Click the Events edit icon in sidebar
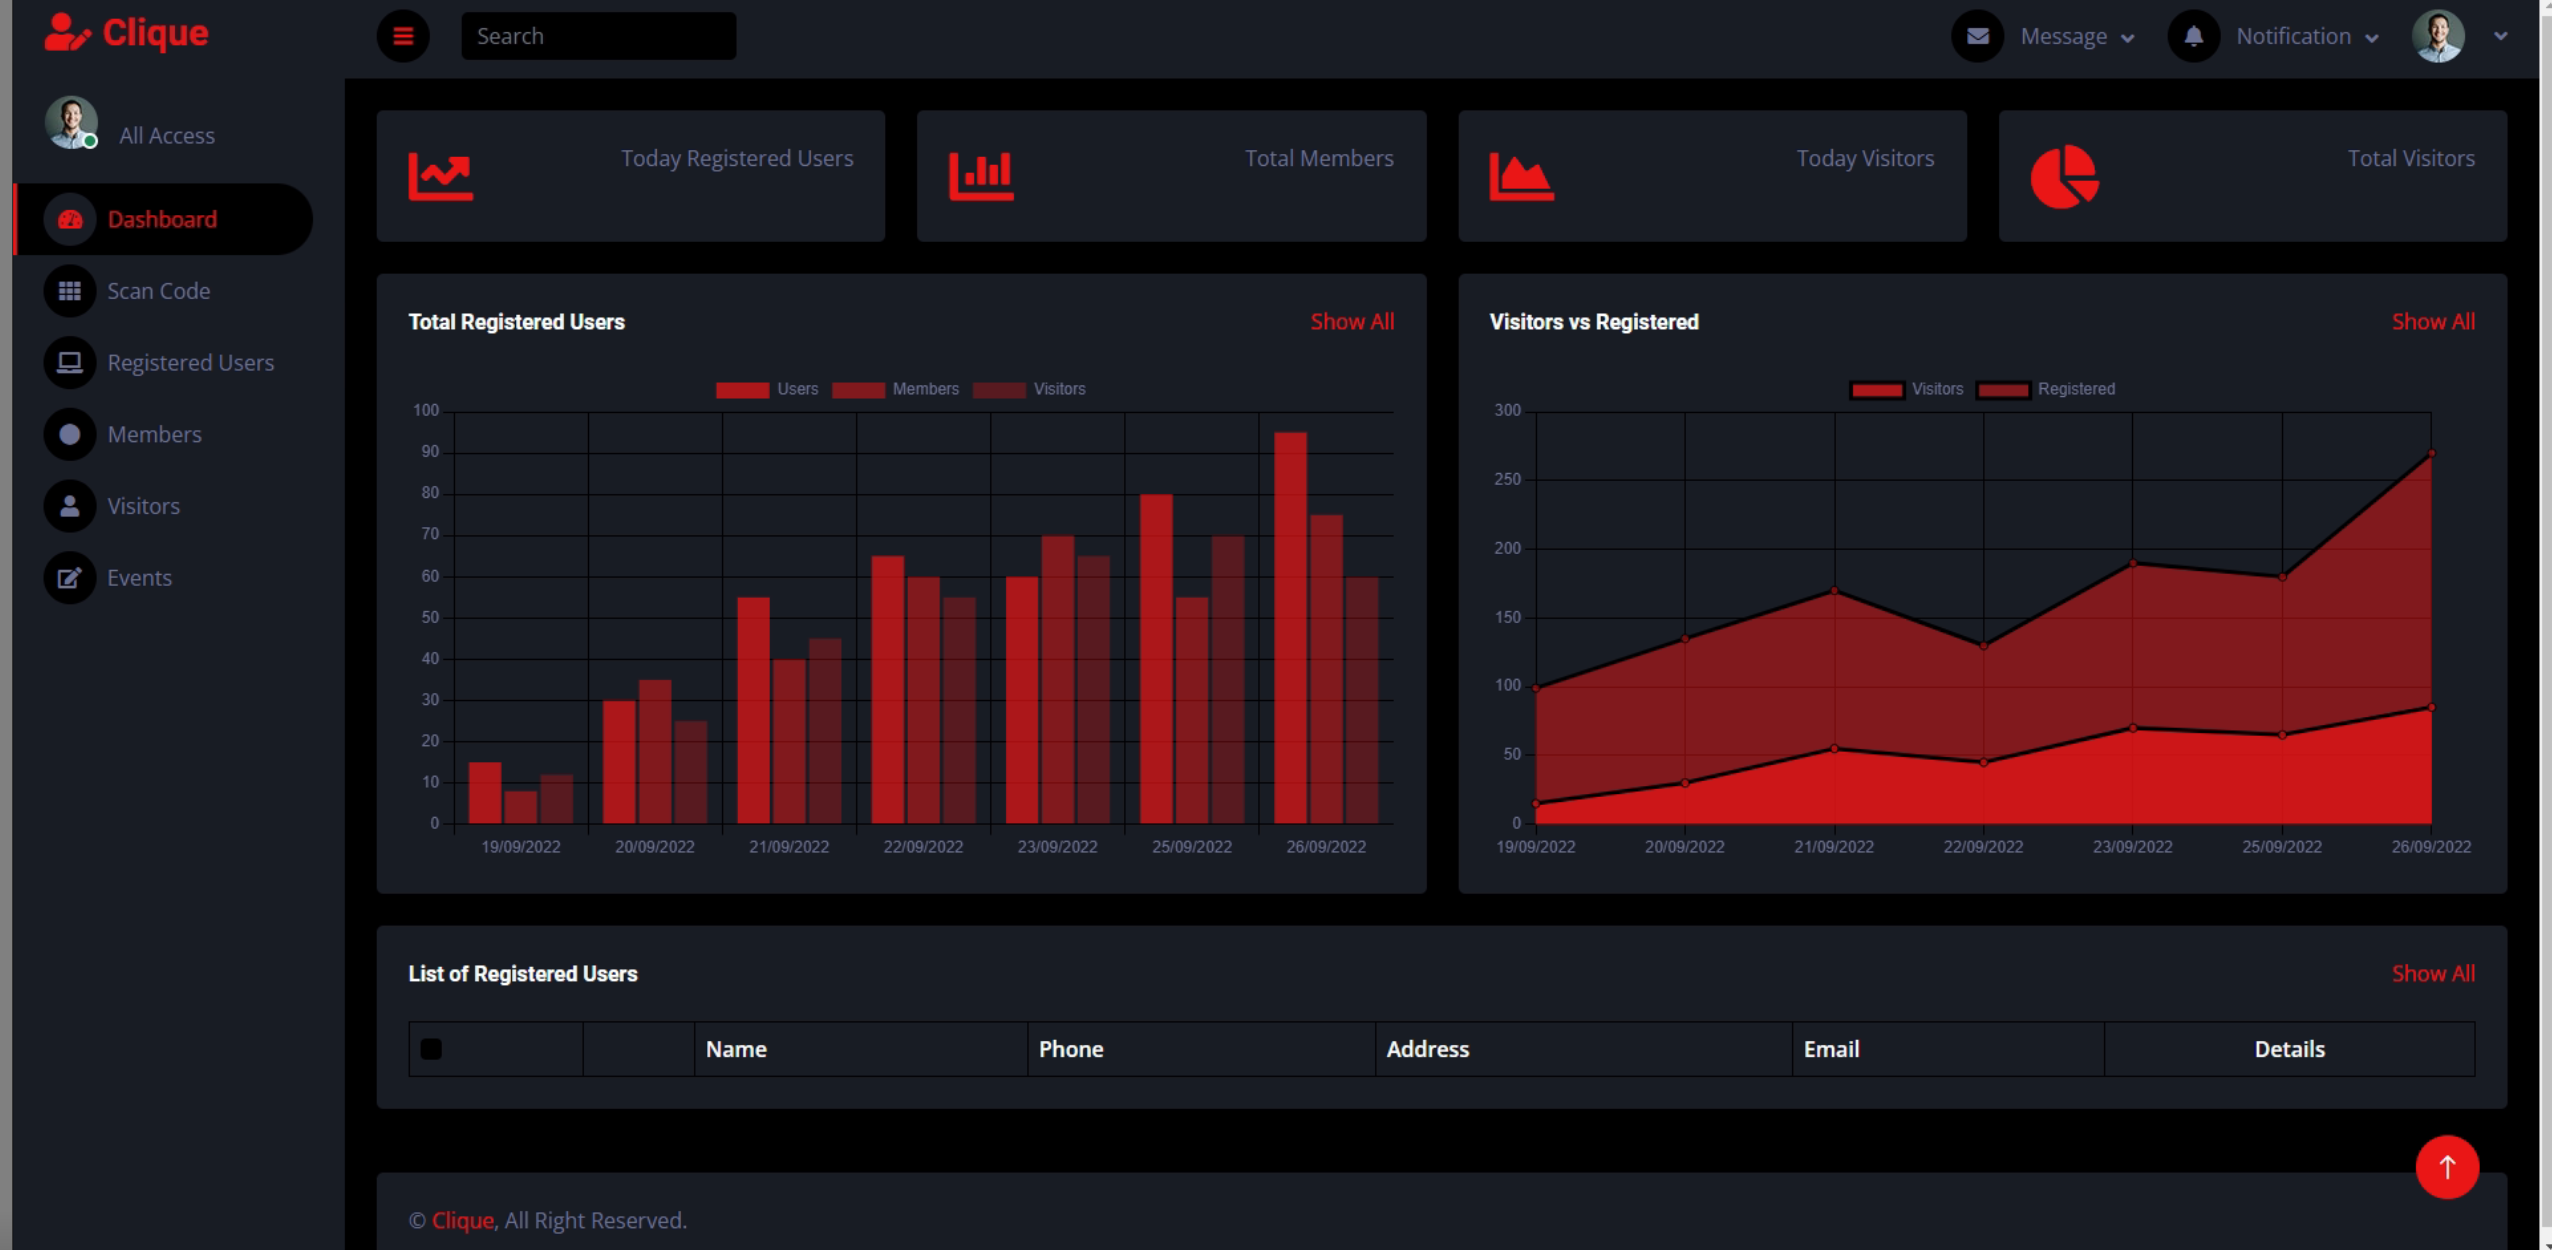2552x1250 pixels. tap(69, 578)
